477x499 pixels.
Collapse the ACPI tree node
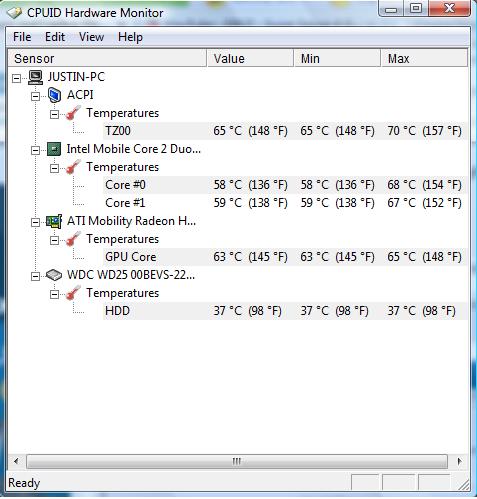point(35,96)
